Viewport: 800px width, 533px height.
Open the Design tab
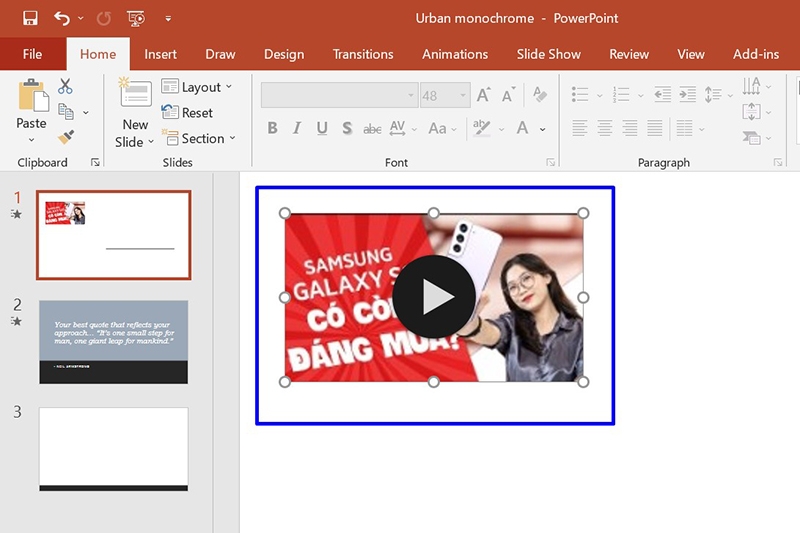(284, 54)
